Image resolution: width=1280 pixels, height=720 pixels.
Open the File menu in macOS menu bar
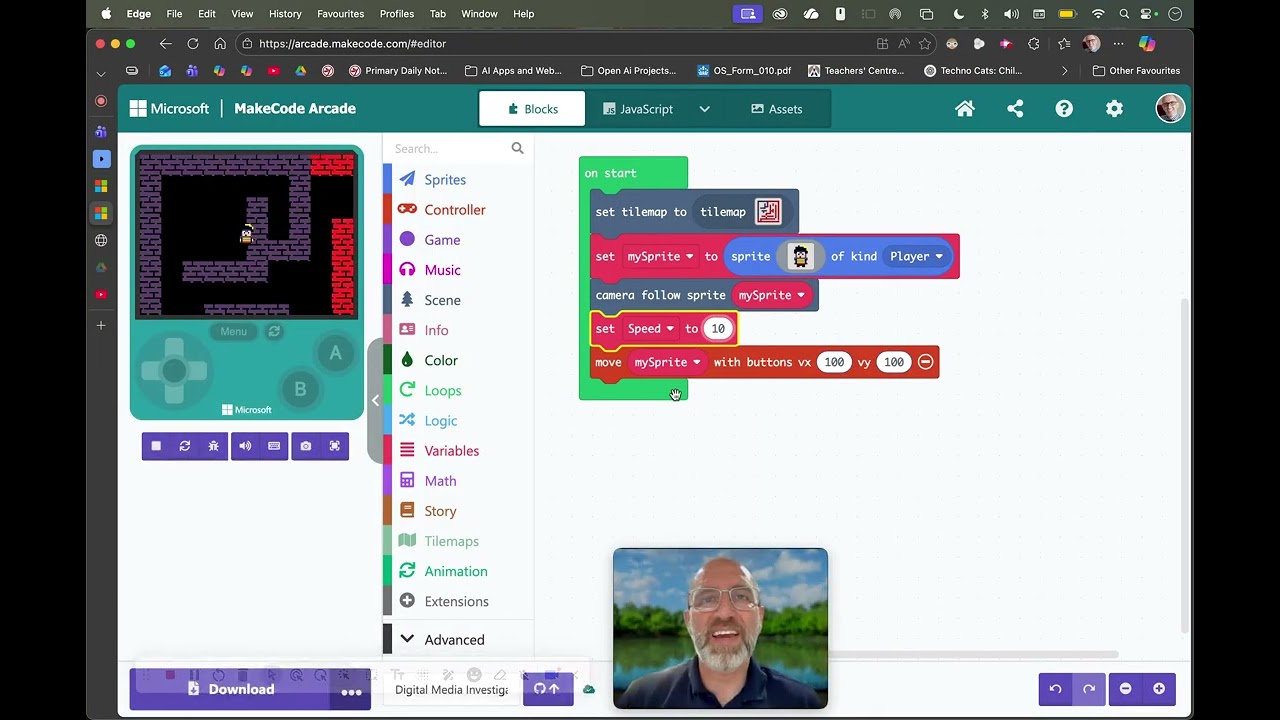coord(174,14)
